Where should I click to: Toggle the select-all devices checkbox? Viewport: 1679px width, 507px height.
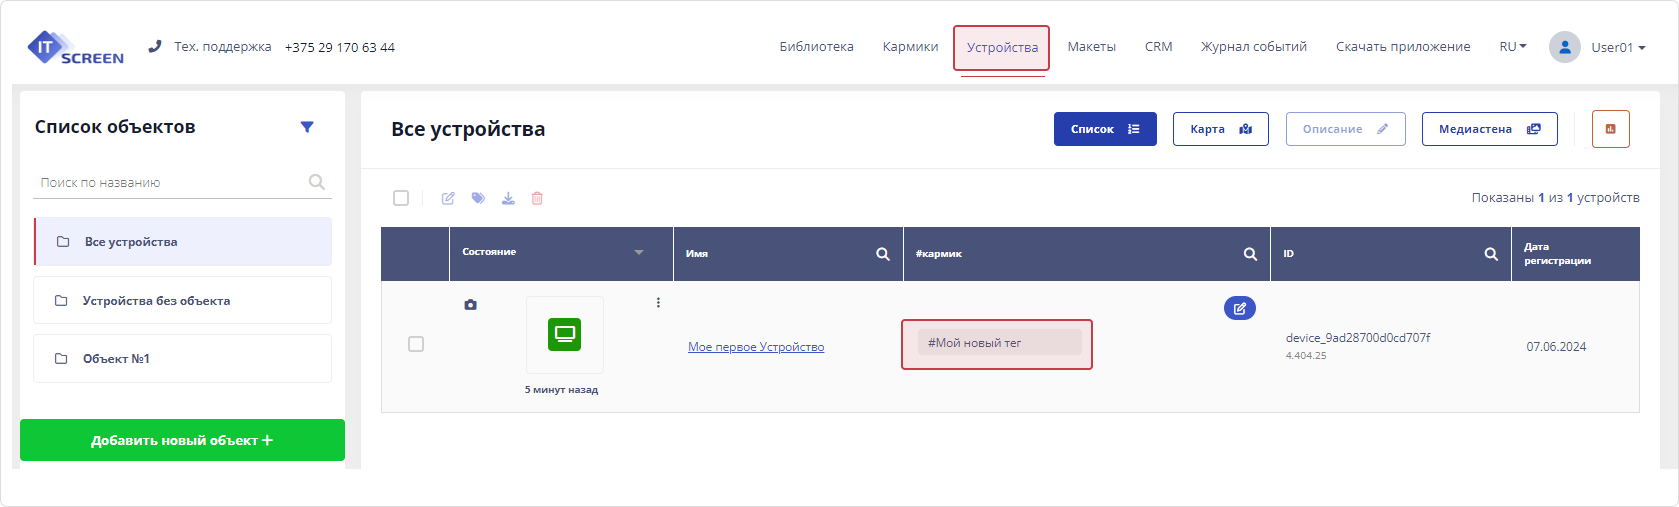pos(401,198)
